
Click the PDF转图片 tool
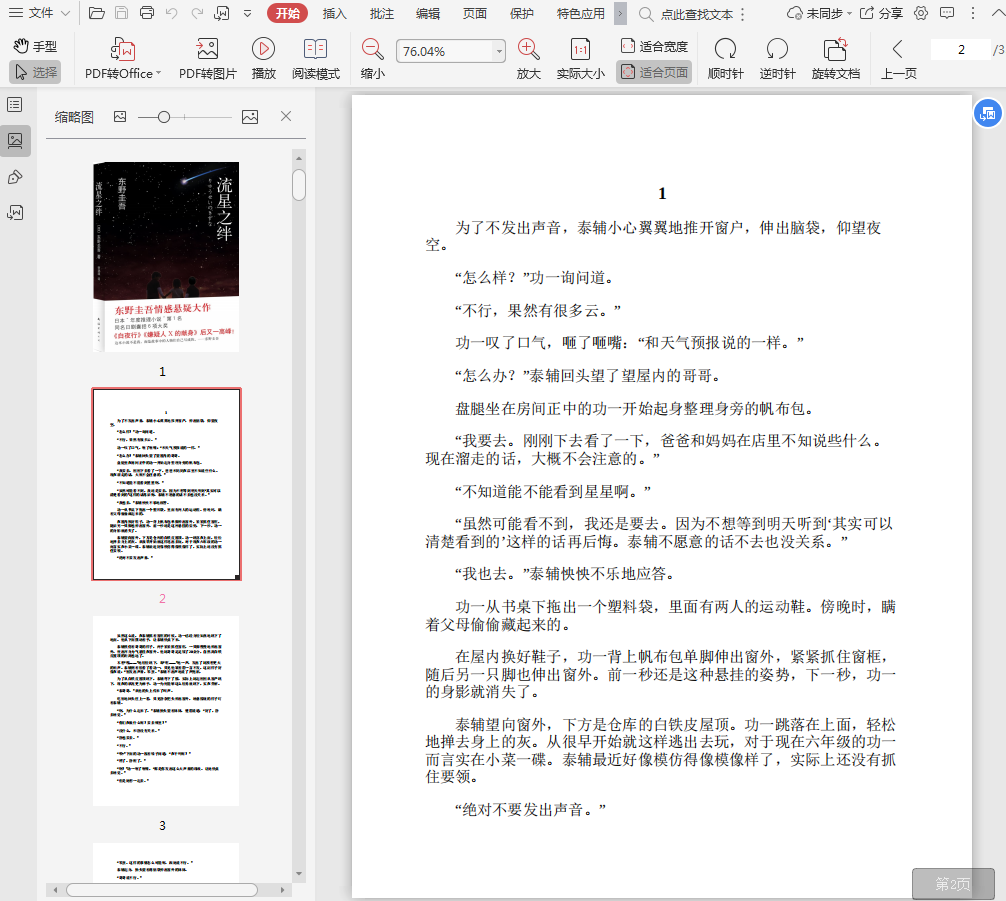pyautogui.click(x=207, y=59)
